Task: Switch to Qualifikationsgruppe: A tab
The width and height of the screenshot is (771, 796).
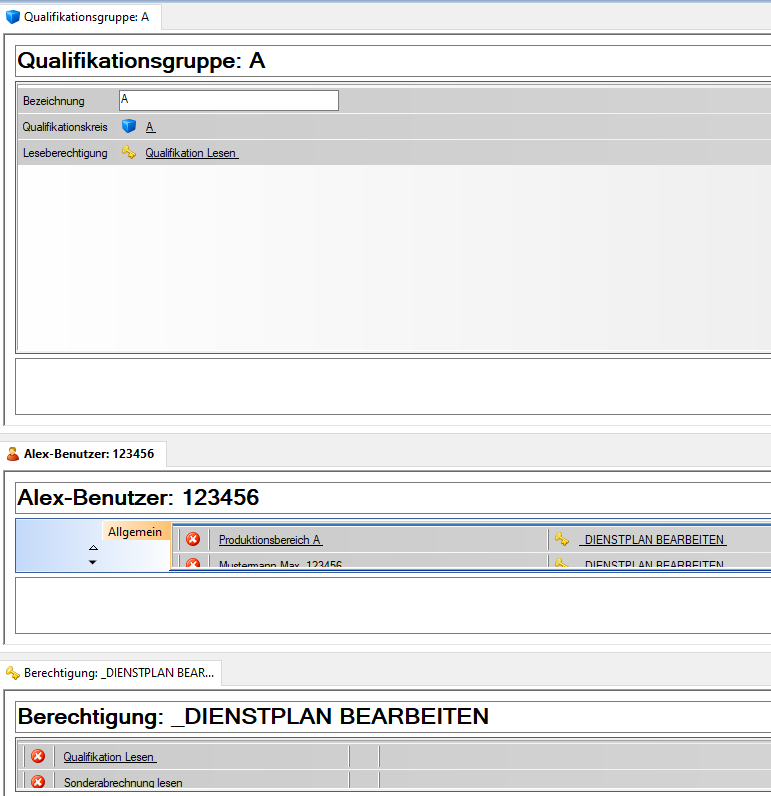Action: (x=78, y=17)
